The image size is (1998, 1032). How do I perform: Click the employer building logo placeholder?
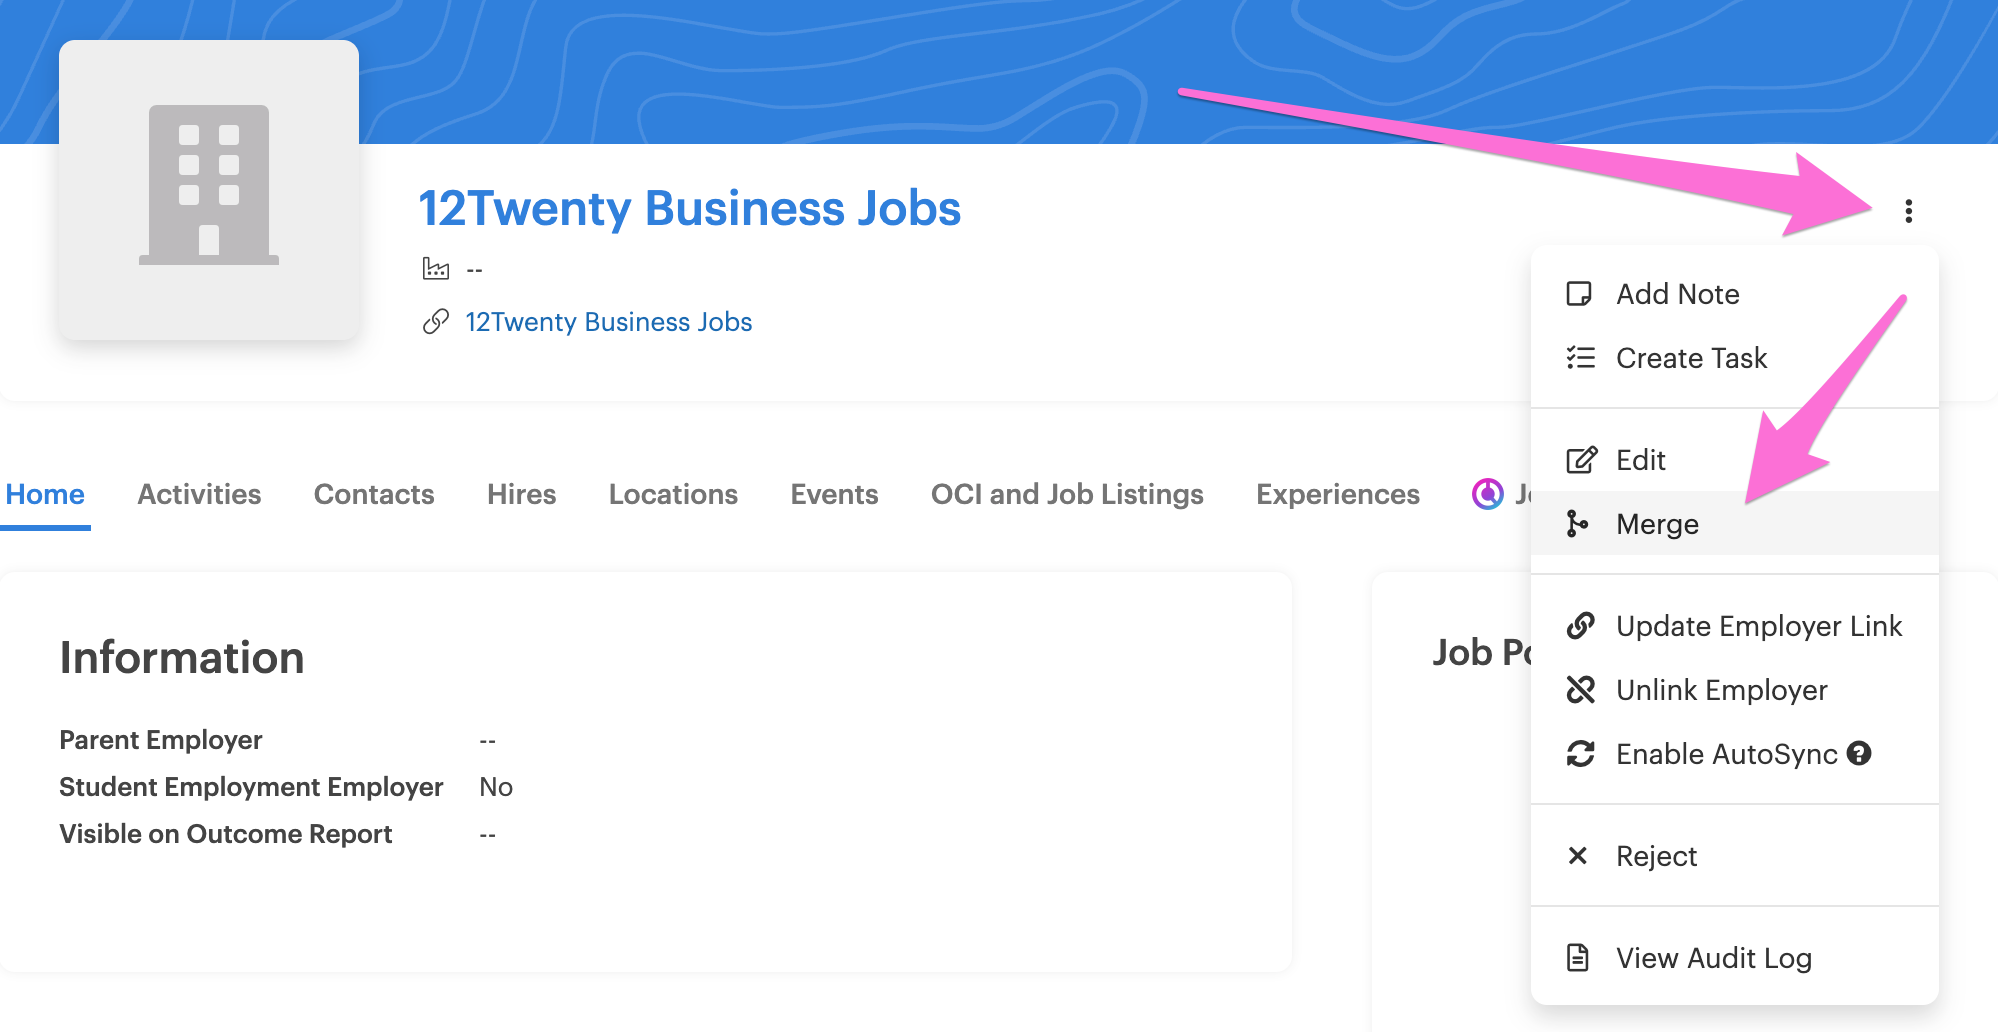(209, 190)
